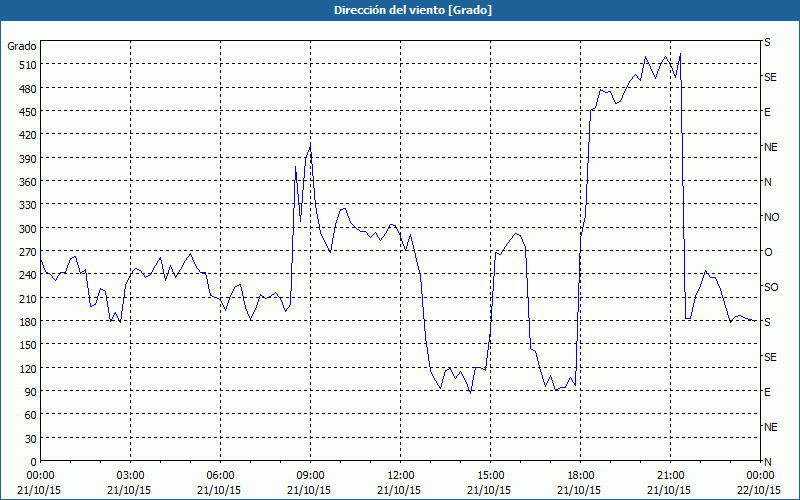The width and height of the screenshot is (800, 500).
Task: Select the 300 degree axis label
Action: pos(28,229)
